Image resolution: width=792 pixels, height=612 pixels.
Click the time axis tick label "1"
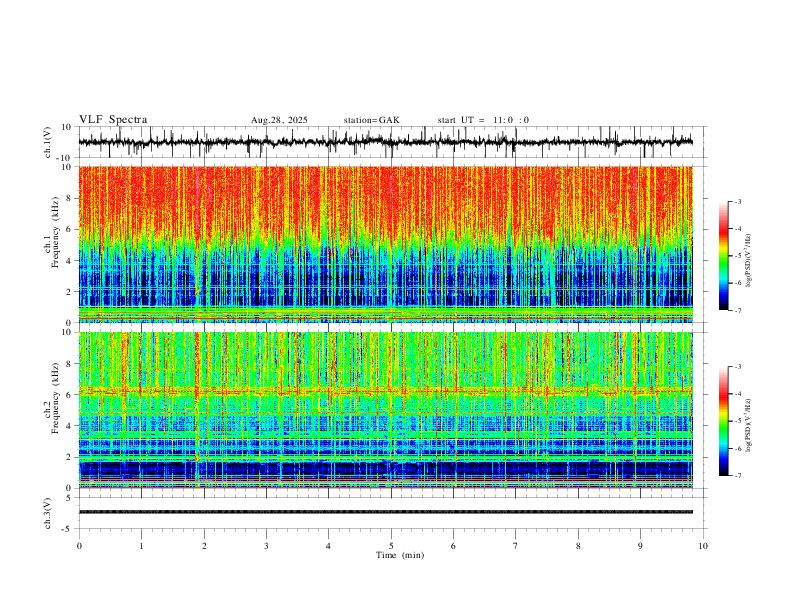tap(141, 546)
